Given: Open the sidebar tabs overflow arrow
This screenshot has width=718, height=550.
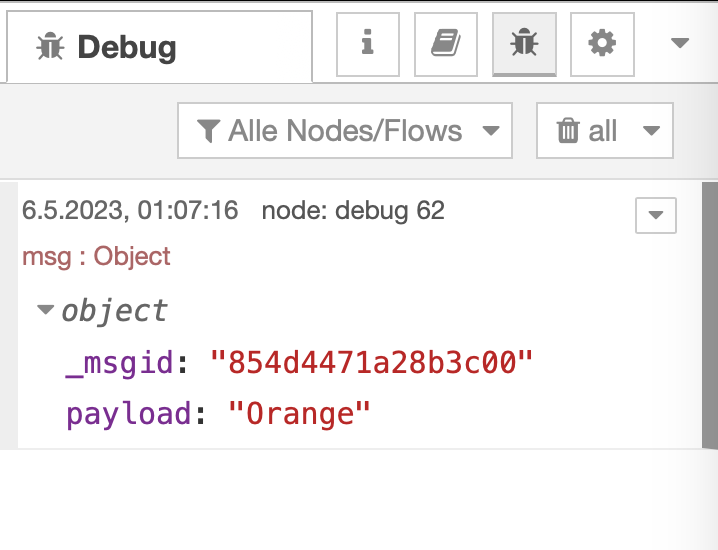Looking at the screenshot, I should (x=680, y=43).
